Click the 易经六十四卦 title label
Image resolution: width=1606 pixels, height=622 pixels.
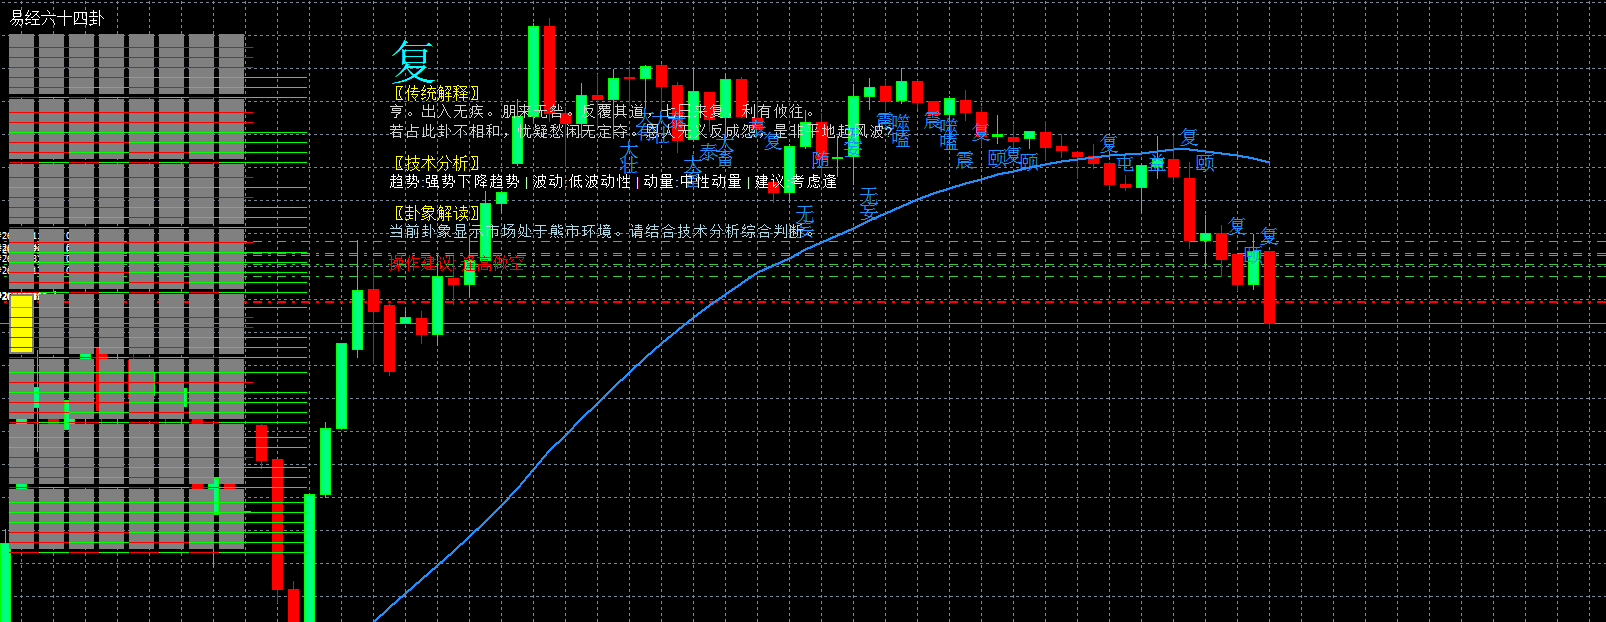[x=56, y=18]
